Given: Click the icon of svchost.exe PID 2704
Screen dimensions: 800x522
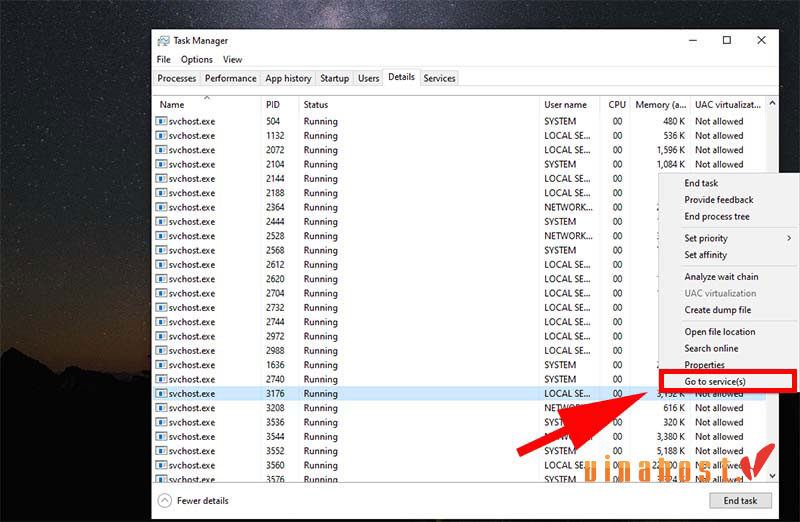Looking at the screenshot, I should pyautogui.click(x=161, y=293).
